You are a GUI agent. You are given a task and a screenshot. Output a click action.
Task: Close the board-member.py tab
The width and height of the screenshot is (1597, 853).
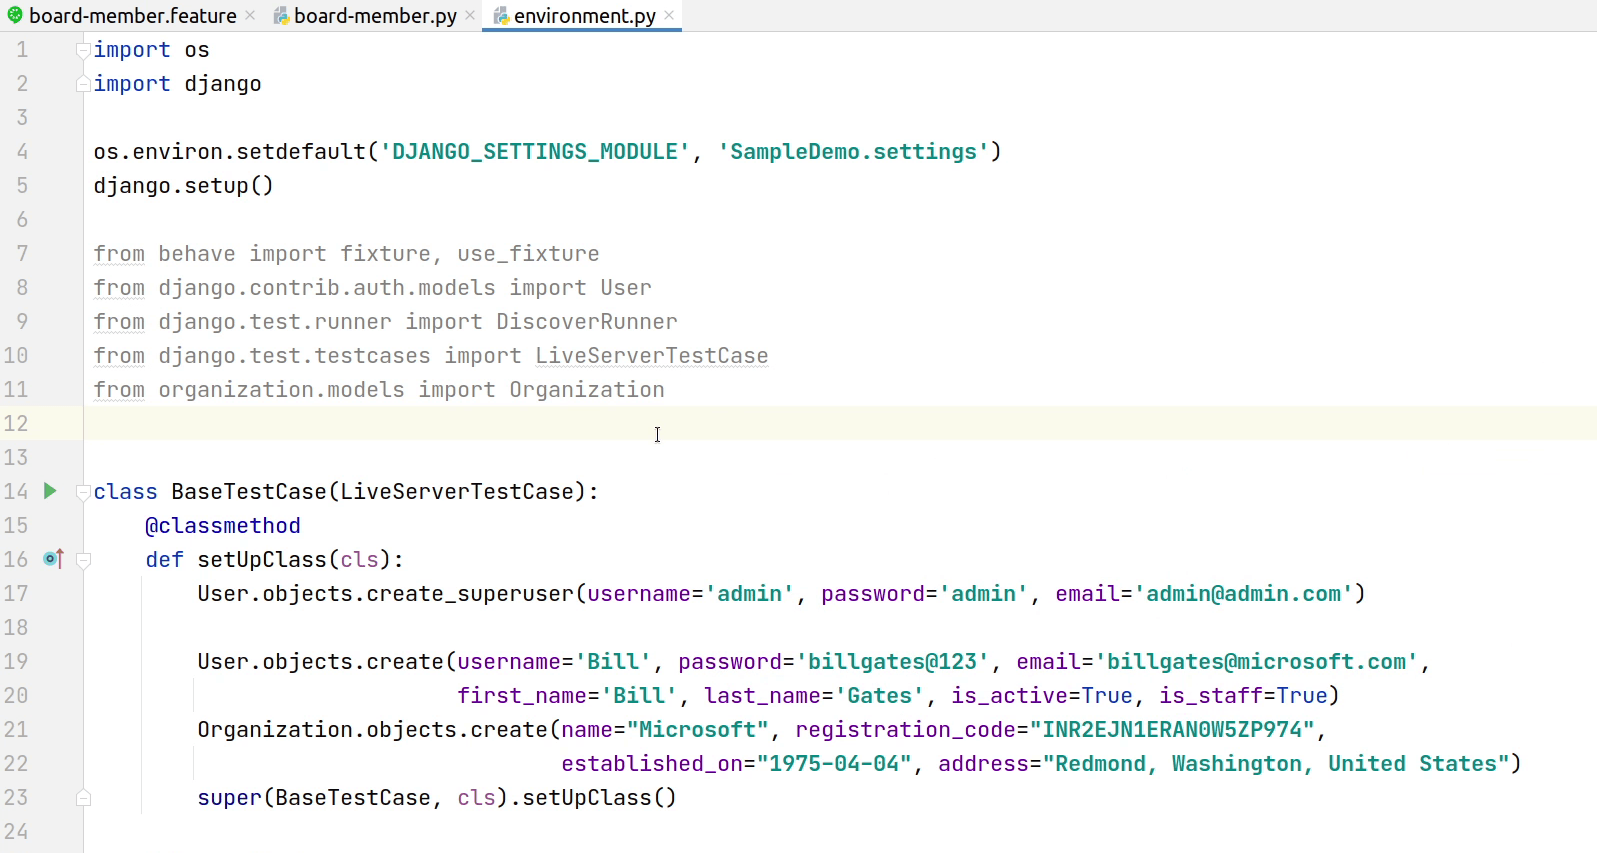click(470, 15)
